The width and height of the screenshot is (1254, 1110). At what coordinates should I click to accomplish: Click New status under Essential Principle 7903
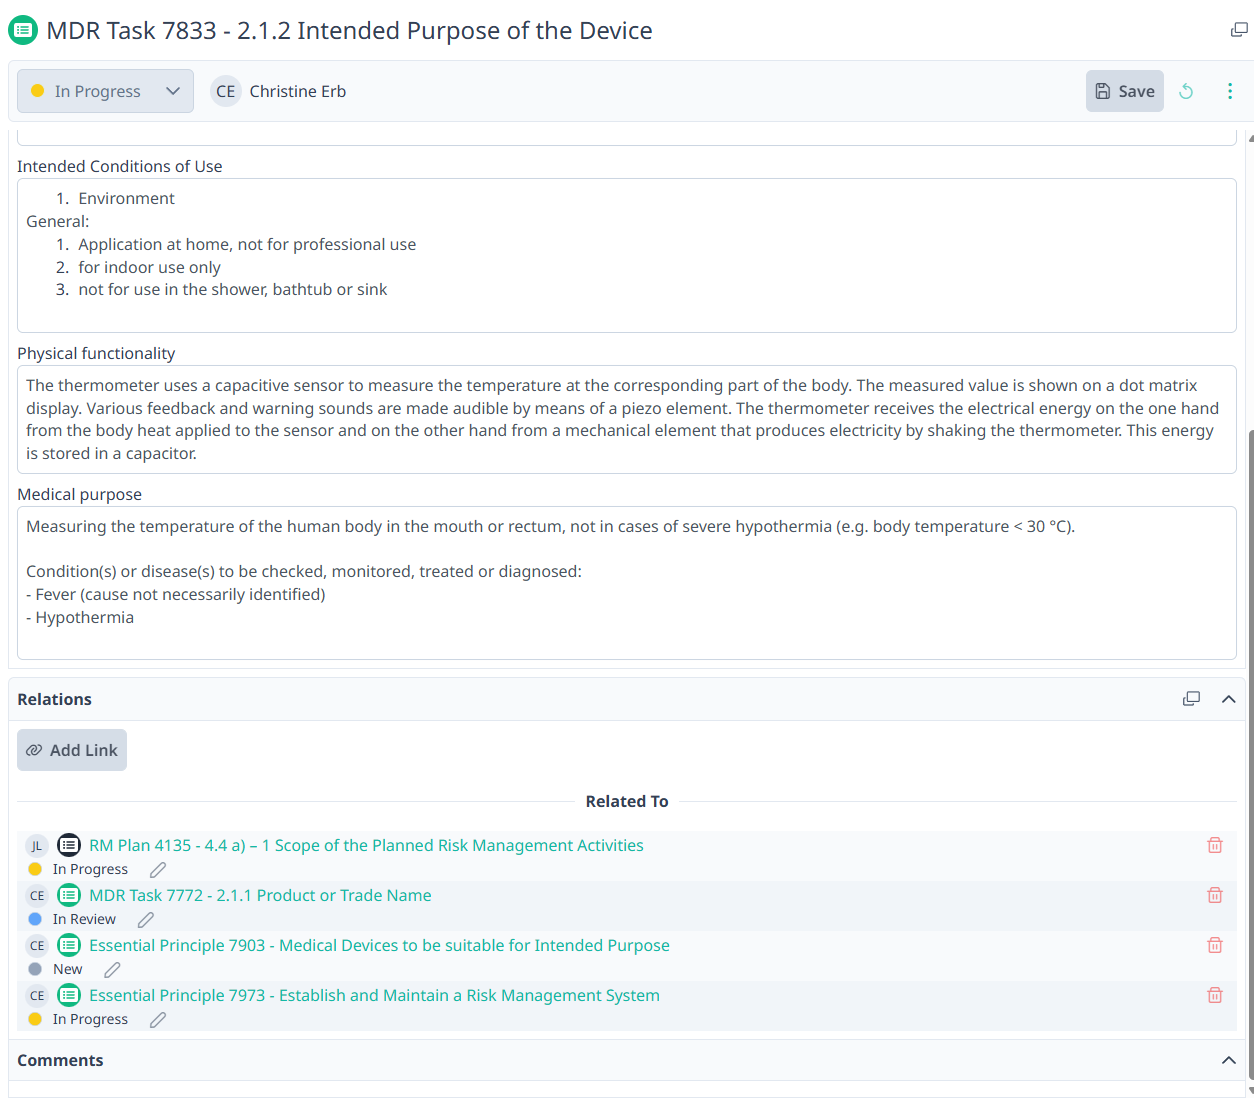[x=68, y=969]
